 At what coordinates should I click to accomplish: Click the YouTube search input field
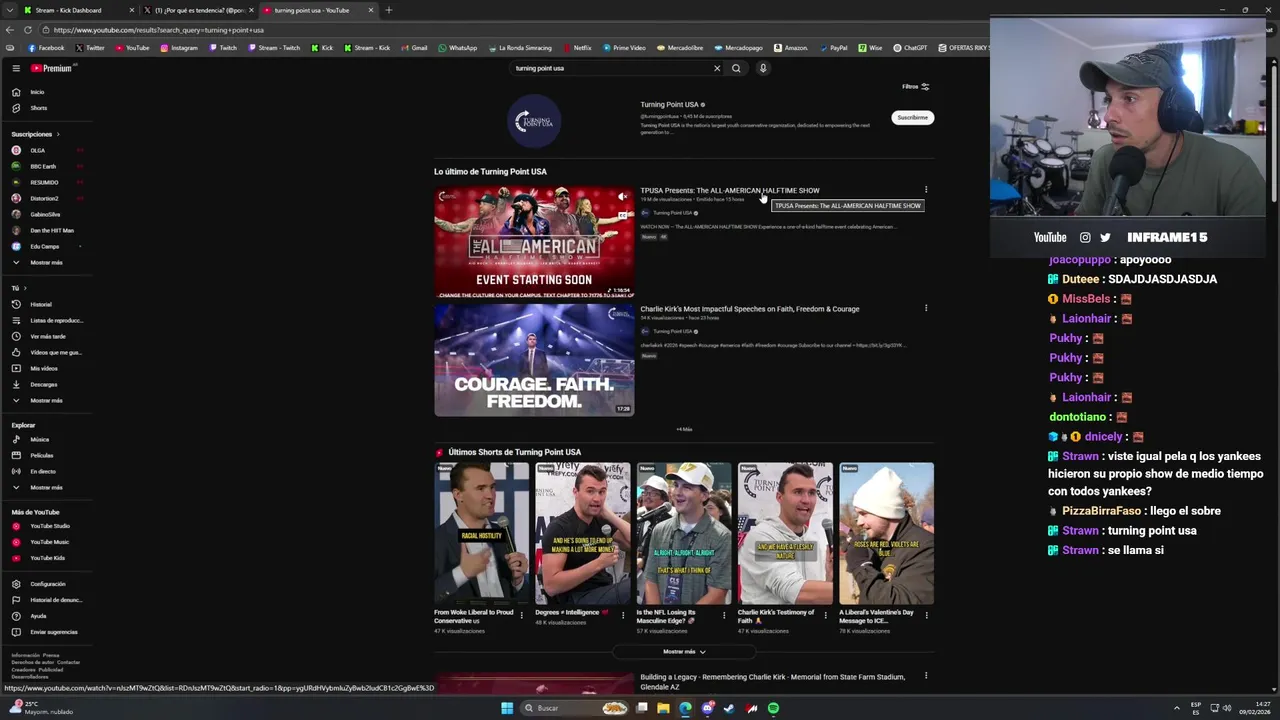click(610, 68)
